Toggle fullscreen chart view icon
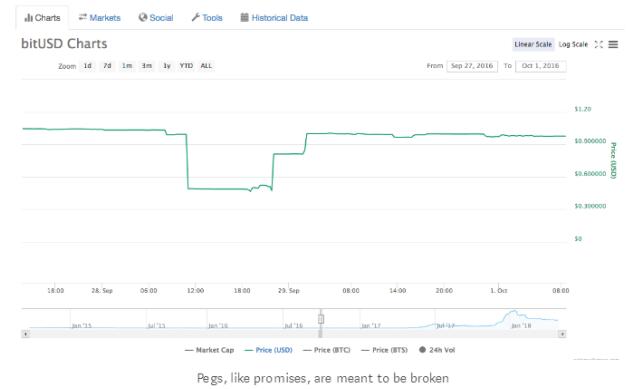The width and height of the screenshot is (632, 389). (x=599, y=44)
